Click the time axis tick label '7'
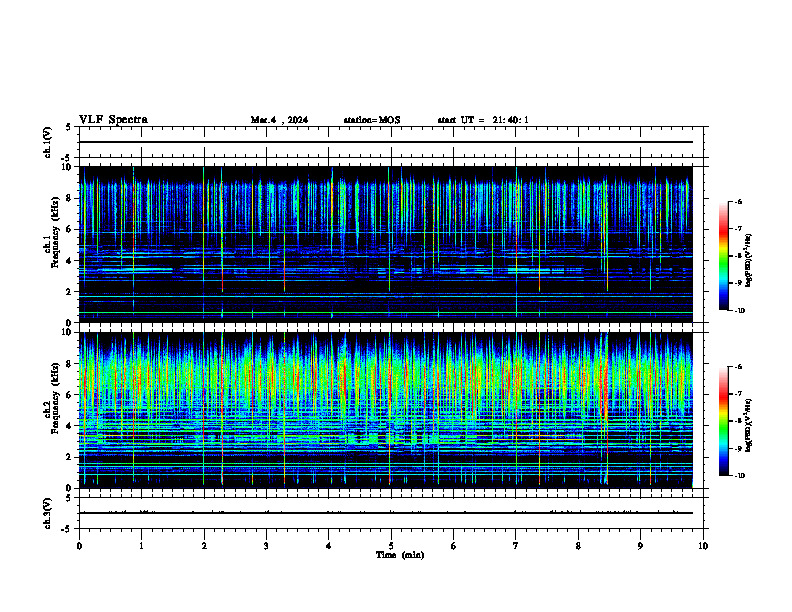Image resolution: width=792 pixels, height=612 pixels. pyautogui.click(x=516, y=546)
